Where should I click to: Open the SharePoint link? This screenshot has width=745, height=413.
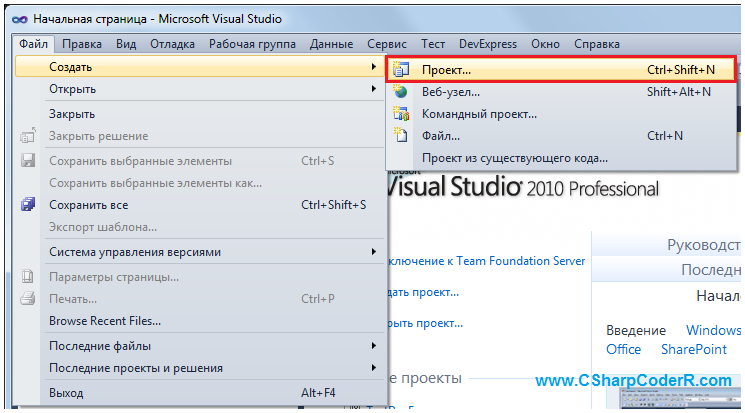pos(694,349)
